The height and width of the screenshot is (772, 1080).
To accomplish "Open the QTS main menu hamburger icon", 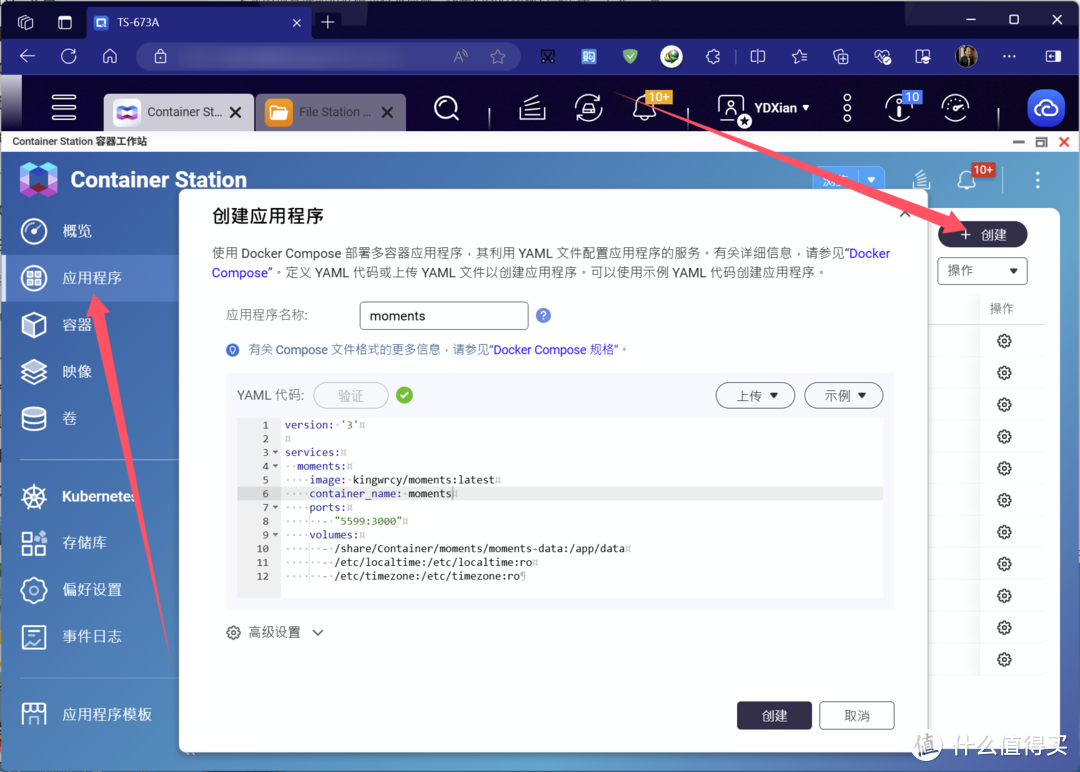I will click(64, 107).
